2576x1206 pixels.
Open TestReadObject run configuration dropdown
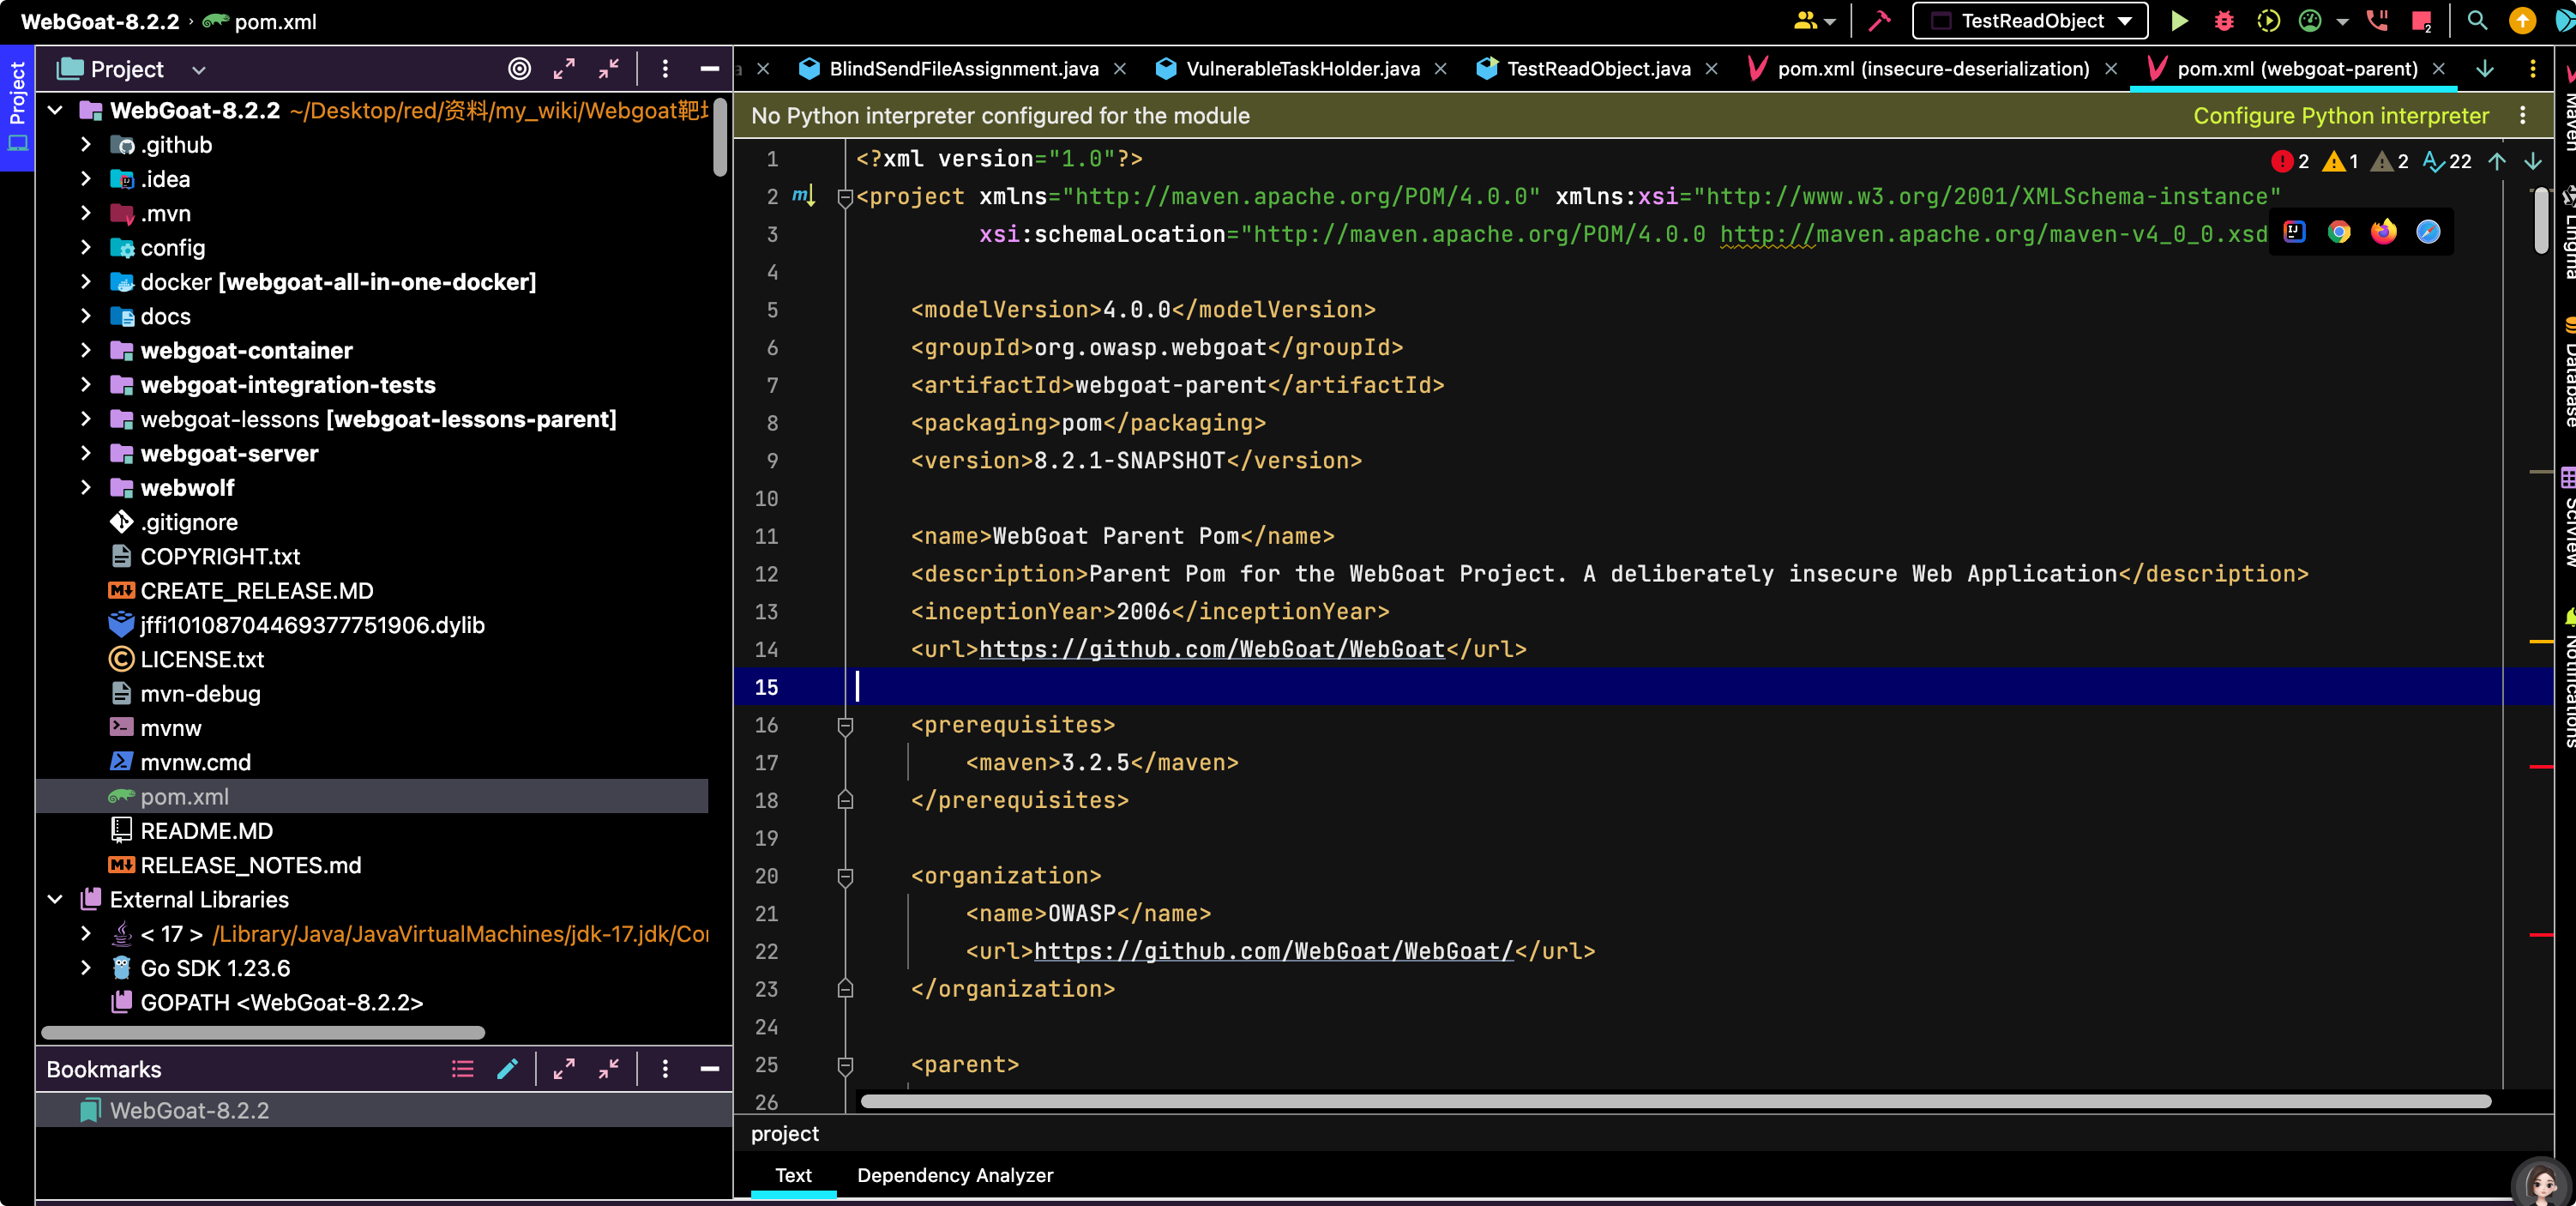click(2029, 21)
